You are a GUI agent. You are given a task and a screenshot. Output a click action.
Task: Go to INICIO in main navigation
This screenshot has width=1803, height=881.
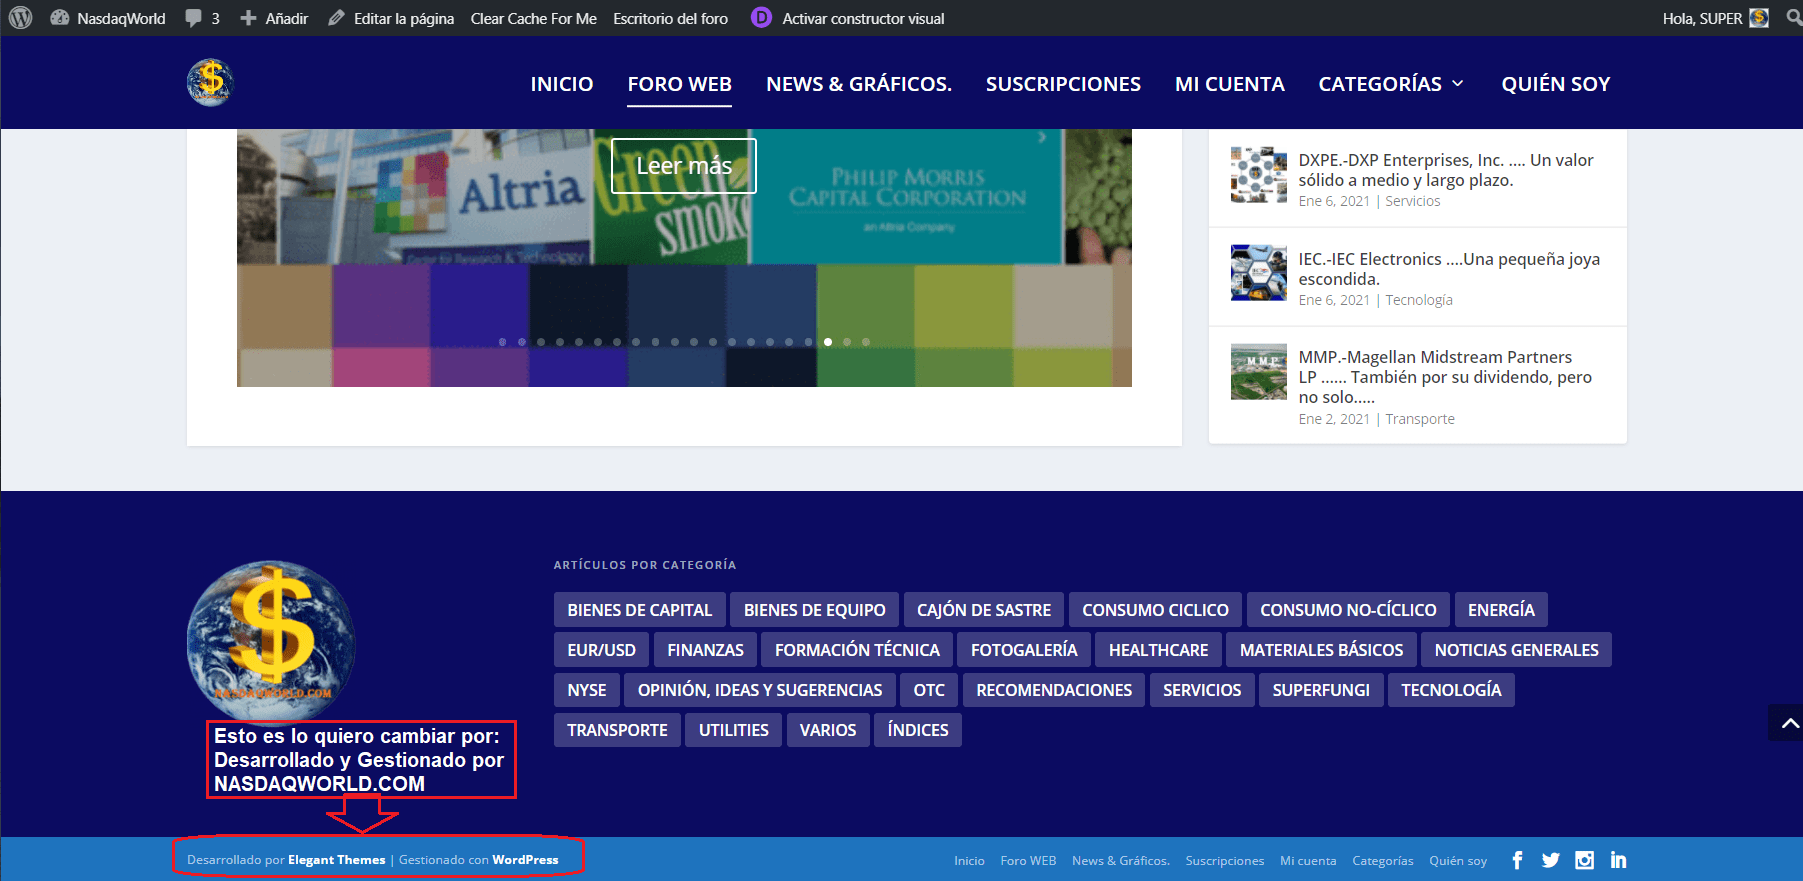562,84
